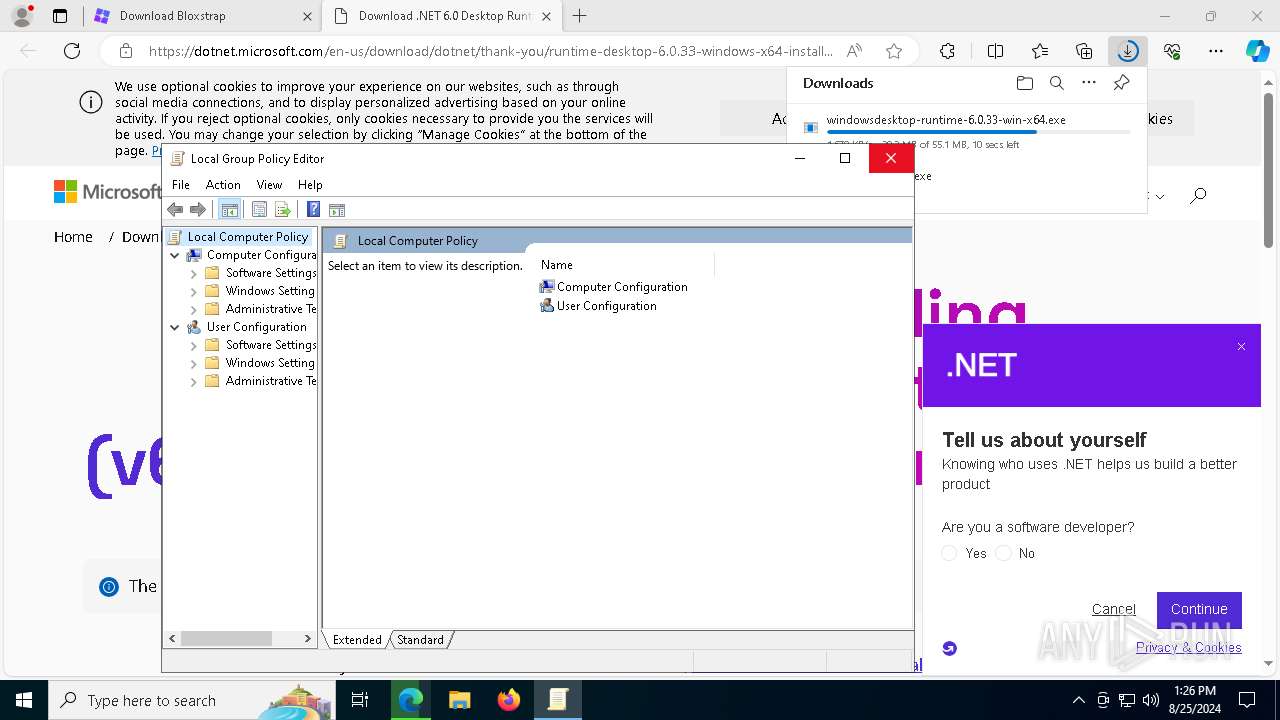Pin the Downloads panel
The width and height of the screenshot is (1280, 720).
(x=1121, y=83)
